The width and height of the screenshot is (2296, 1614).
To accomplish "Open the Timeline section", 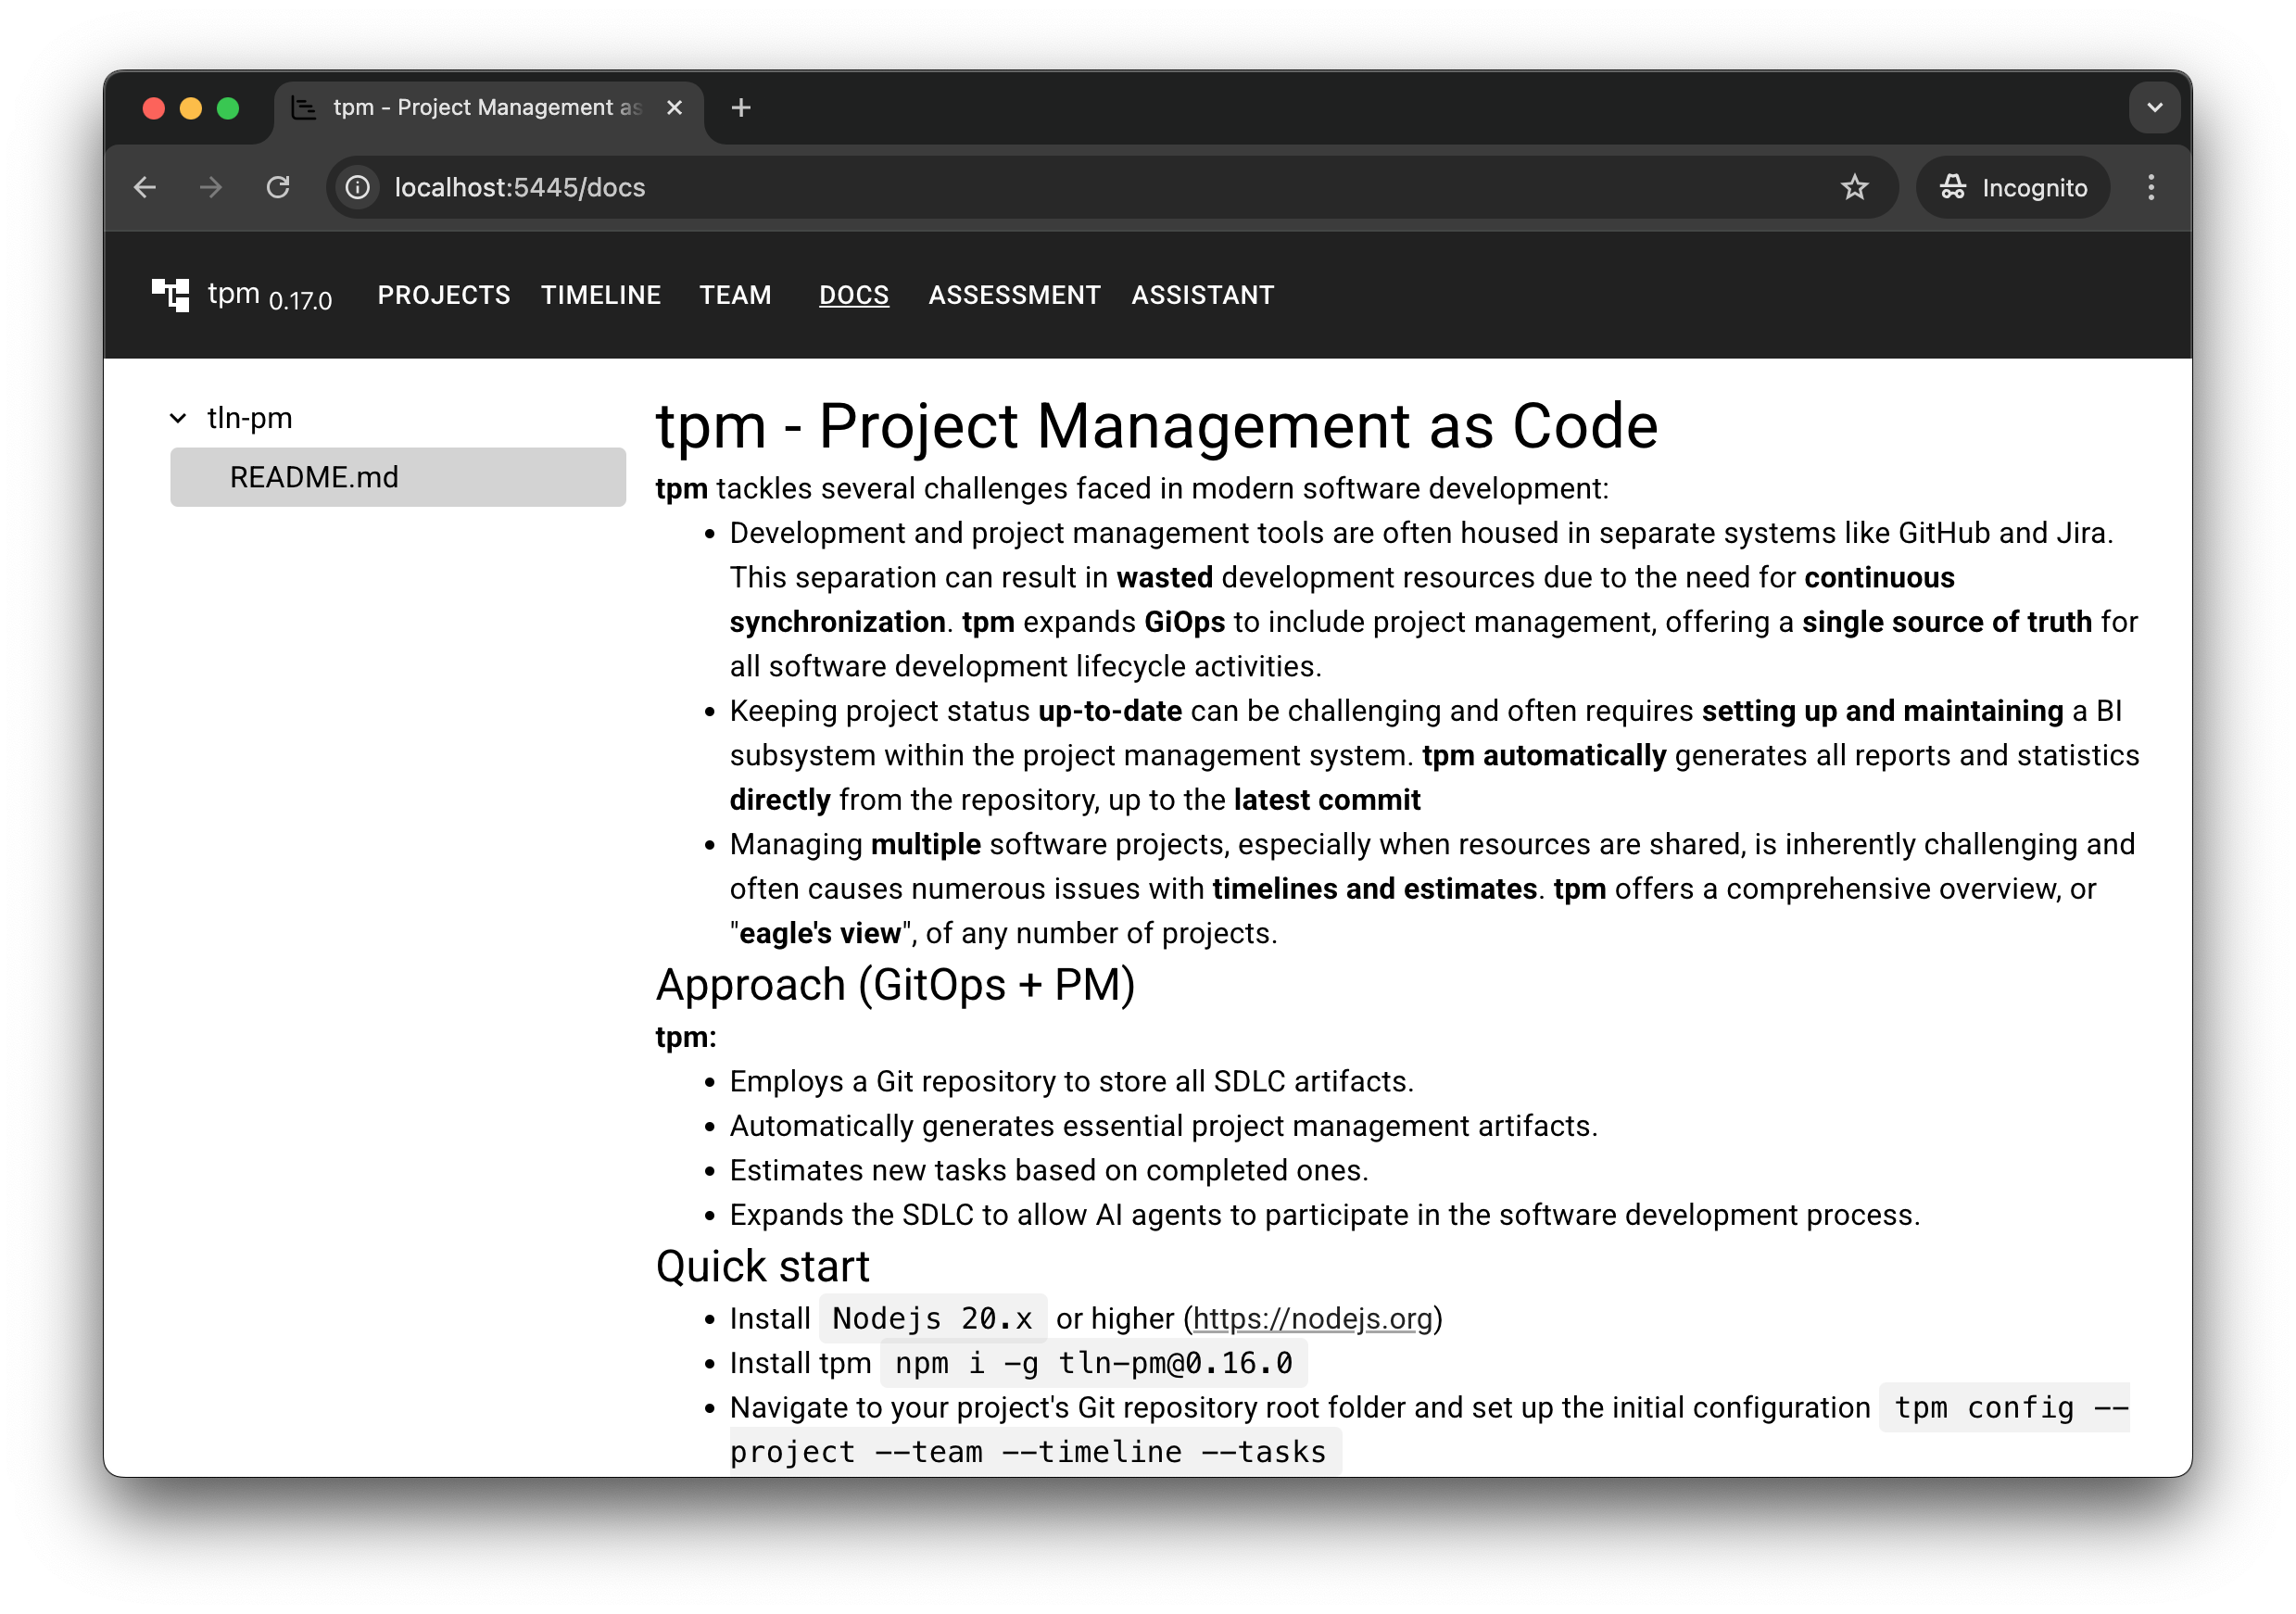I will (600, 295).
